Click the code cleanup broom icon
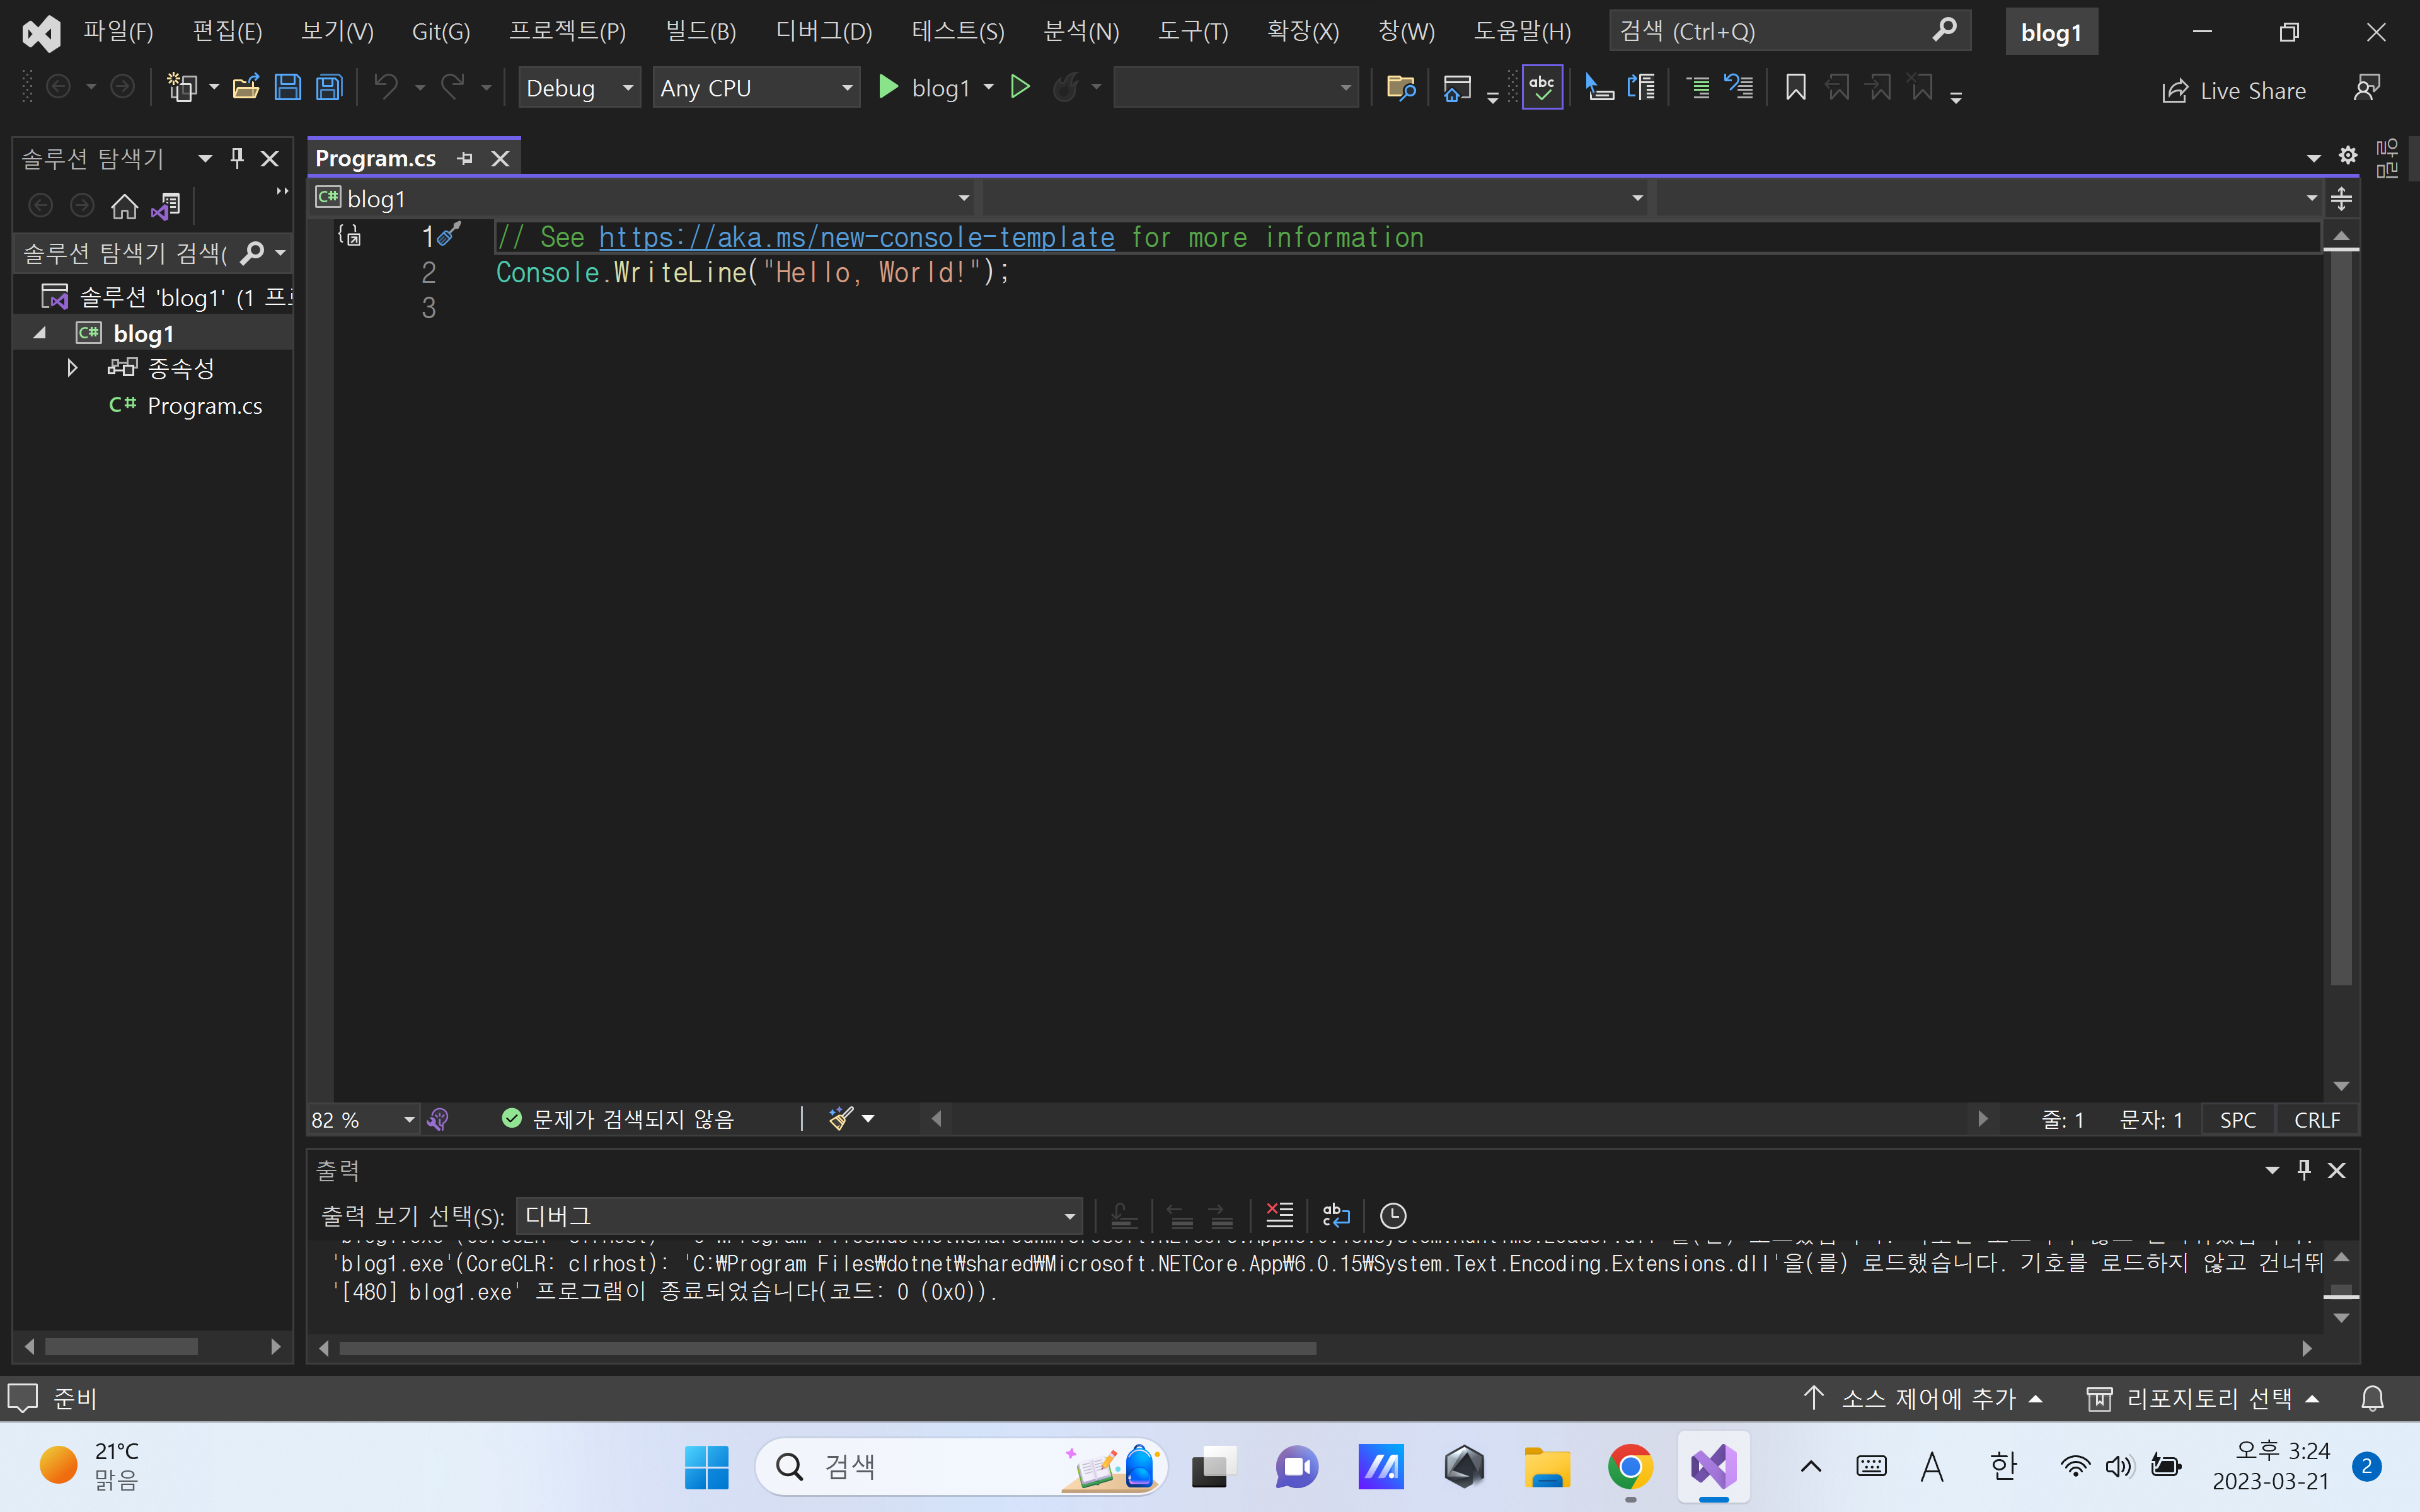This screenshot has width=2420, height=1512. coord(841,1118)
